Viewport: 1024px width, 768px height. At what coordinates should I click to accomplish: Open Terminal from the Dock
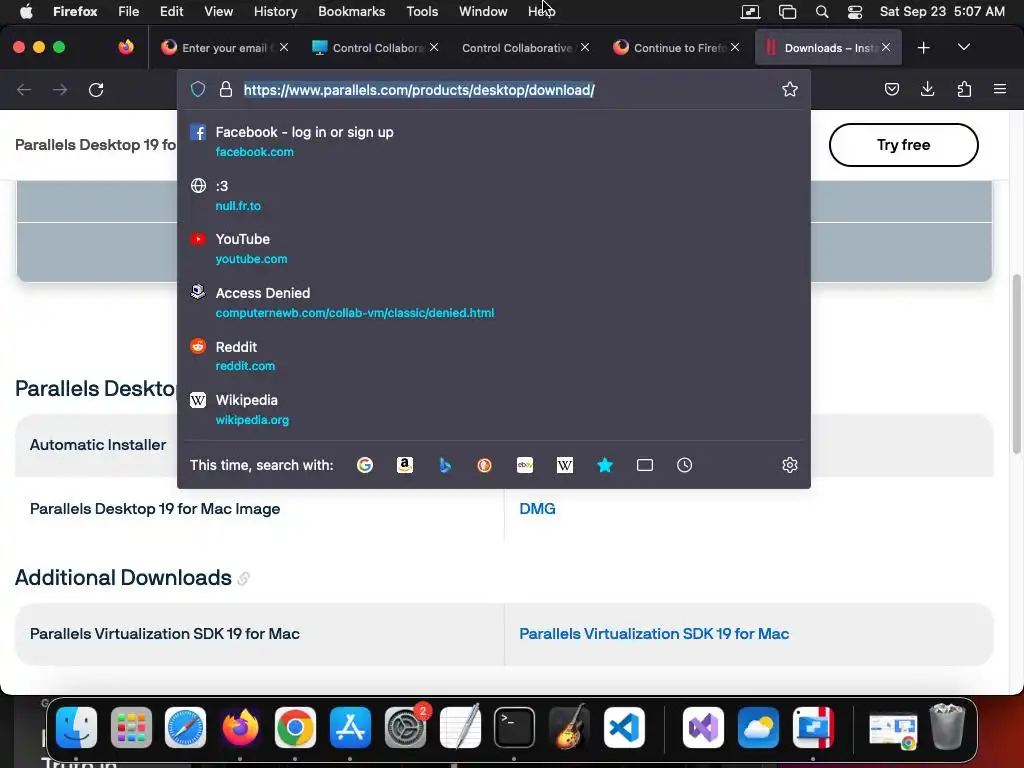pos(515,727)
